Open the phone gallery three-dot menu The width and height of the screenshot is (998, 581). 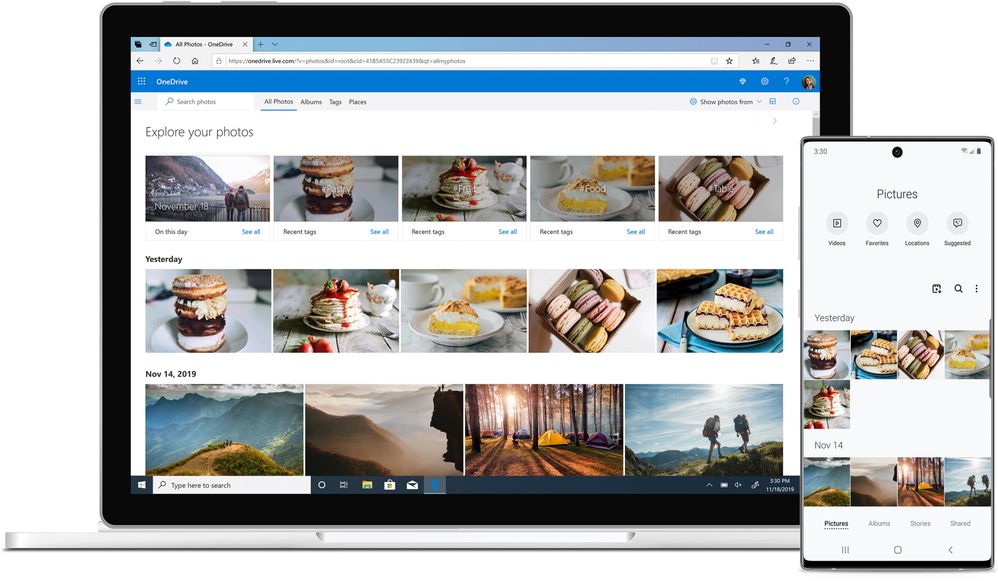[976, 289]
